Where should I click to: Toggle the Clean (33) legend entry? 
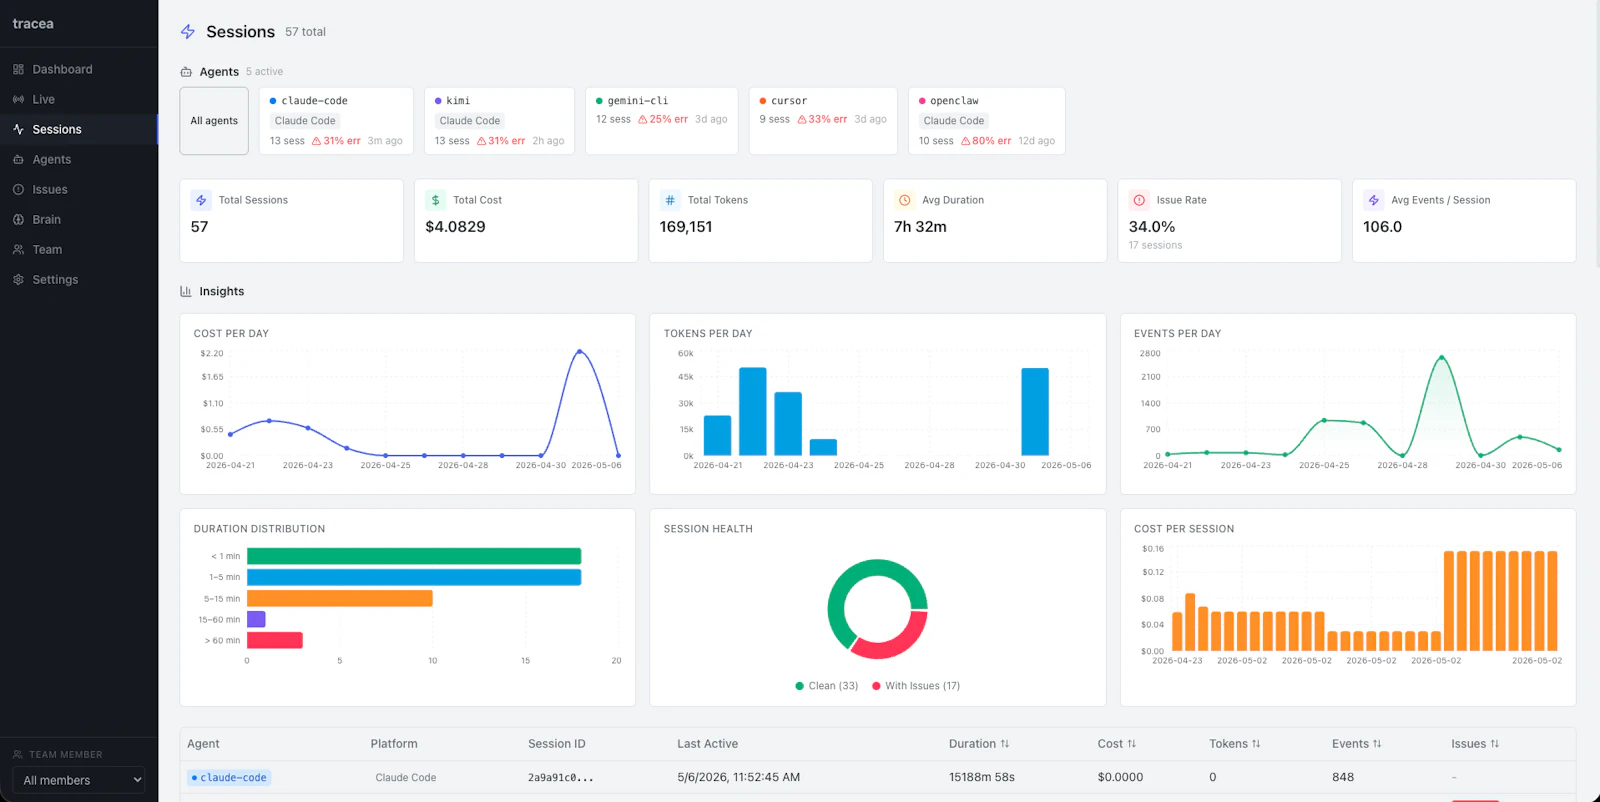827,686
